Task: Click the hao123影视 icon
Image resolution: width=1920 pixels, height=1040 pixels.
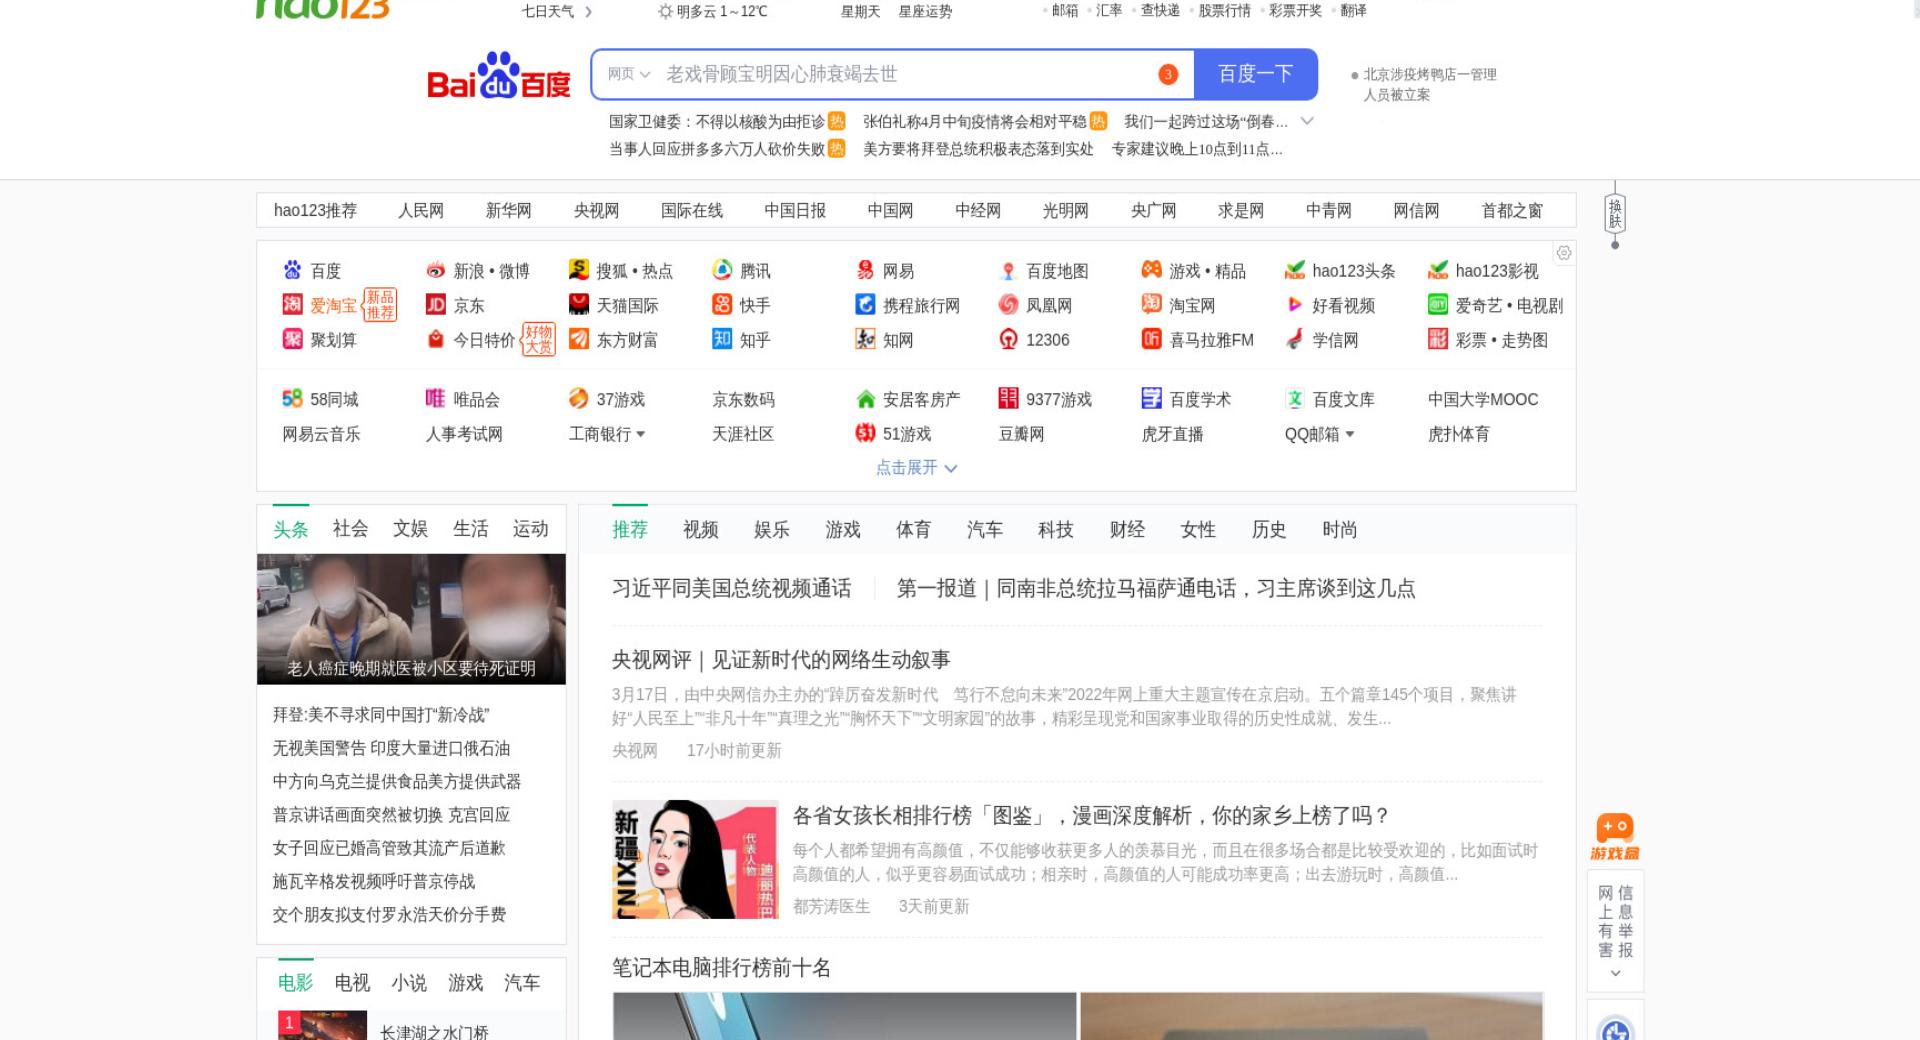Action: 1438,270
